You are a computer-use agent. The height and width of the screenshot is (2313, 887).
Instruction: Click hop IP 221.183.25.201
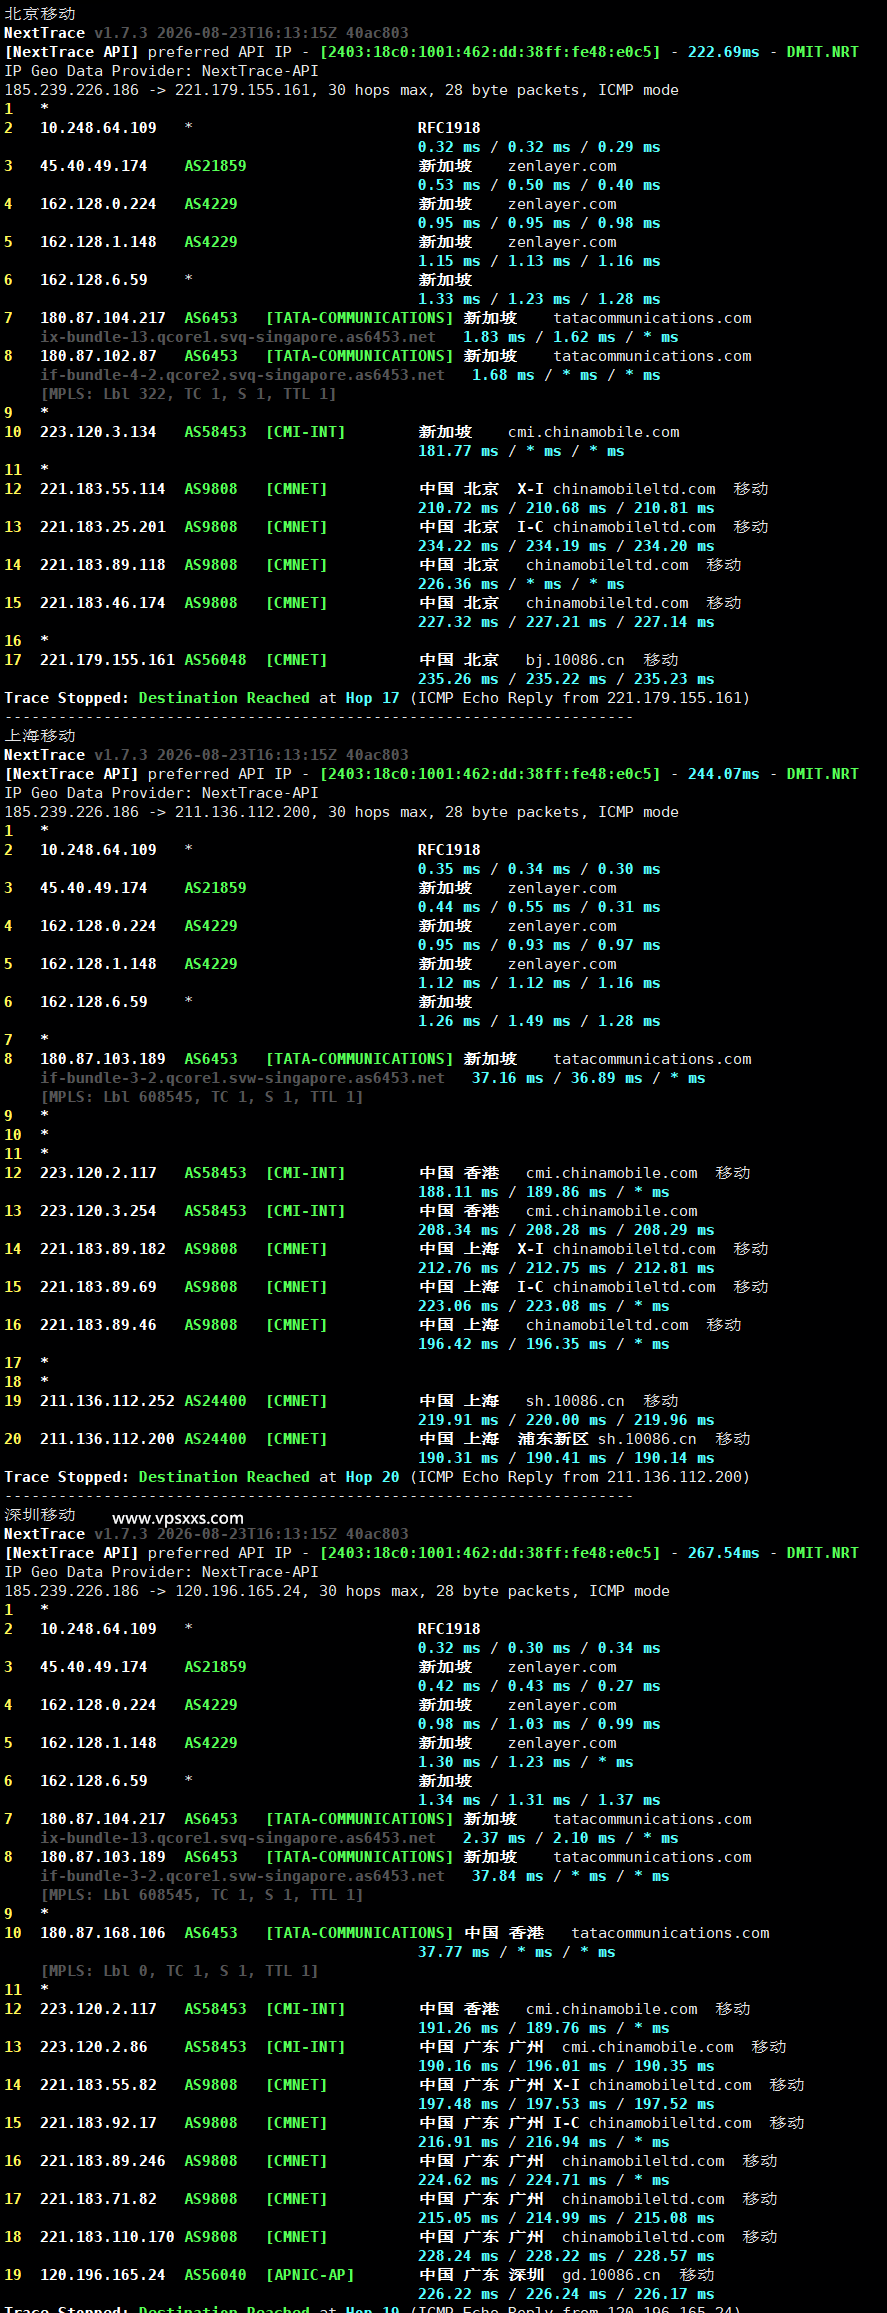tap(103, 527)
